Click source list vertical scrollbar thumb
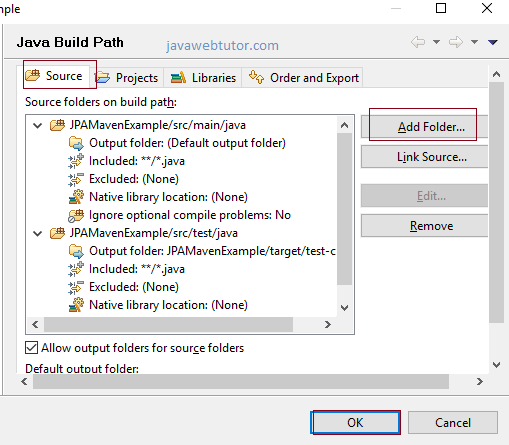 (345, 209)
